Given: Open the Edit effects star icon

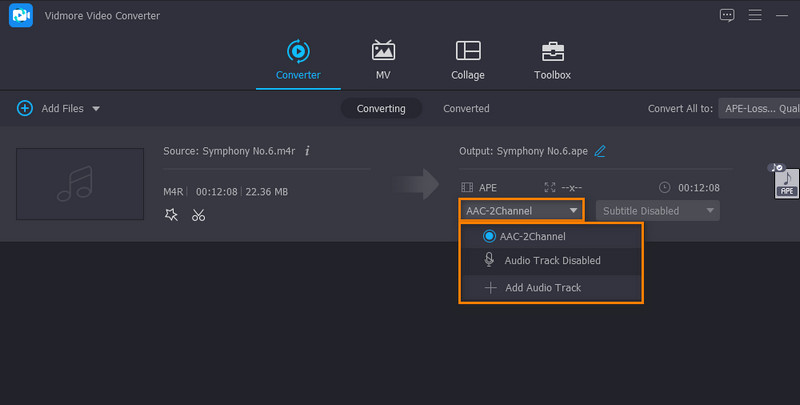Looking at the screenshot, I should 172,214.
